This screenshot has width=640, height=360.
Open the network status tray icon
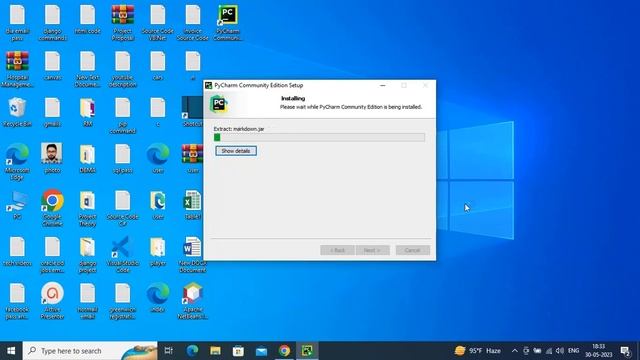[x=549, y=351]
